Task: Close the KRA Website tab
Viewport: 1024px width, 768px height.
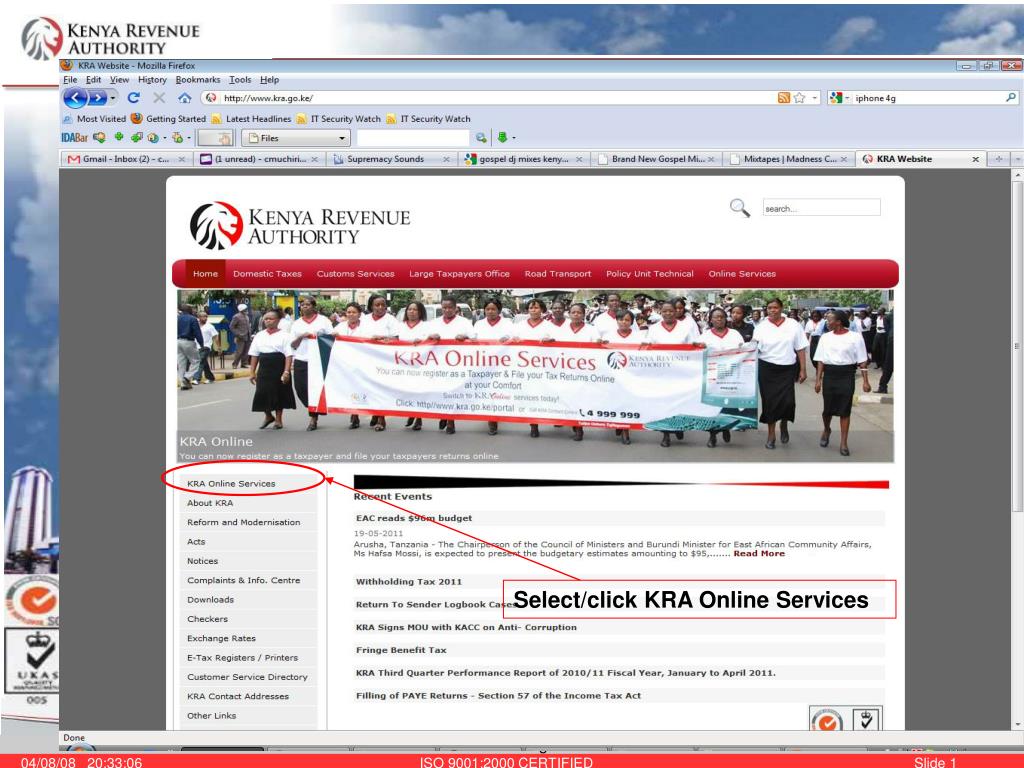Action: (975, 159)
